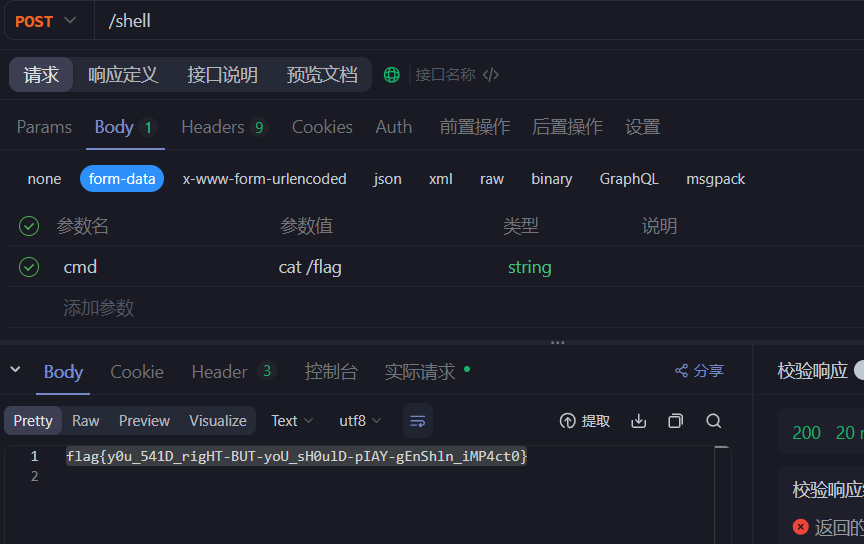Viewport: 864px width, 544px height.
Task: Click the red error icon beside 返回的
Action: coord(801,527)
